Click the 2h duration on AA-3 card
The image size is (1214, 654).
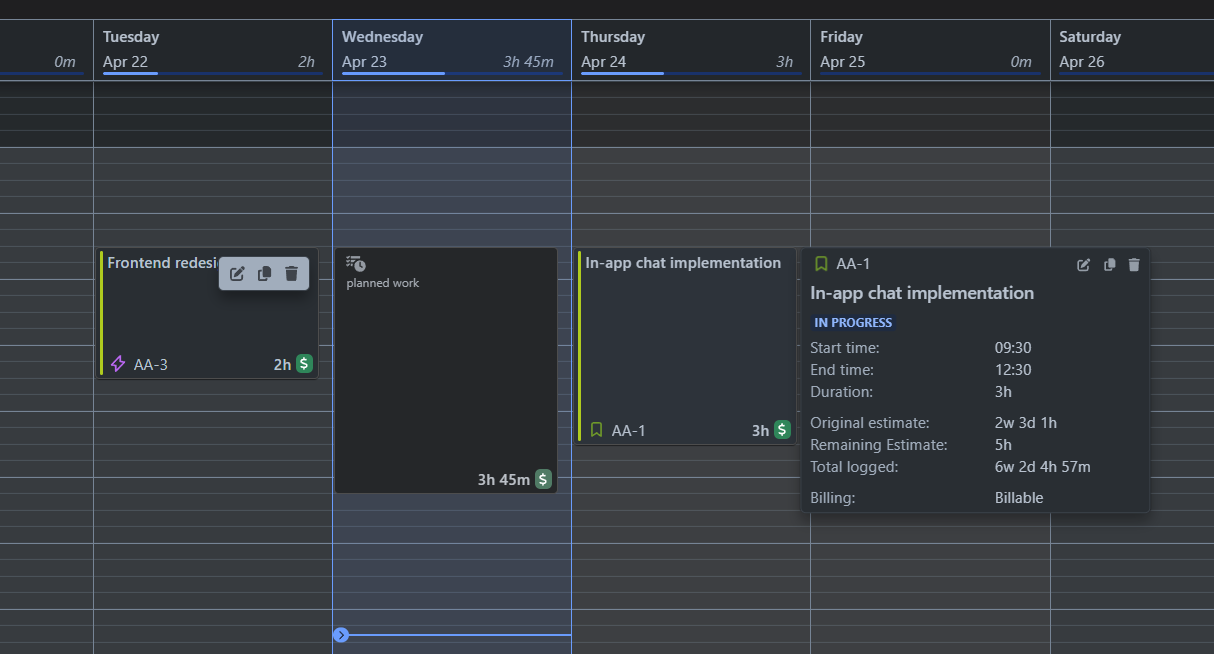click(282, 365)
